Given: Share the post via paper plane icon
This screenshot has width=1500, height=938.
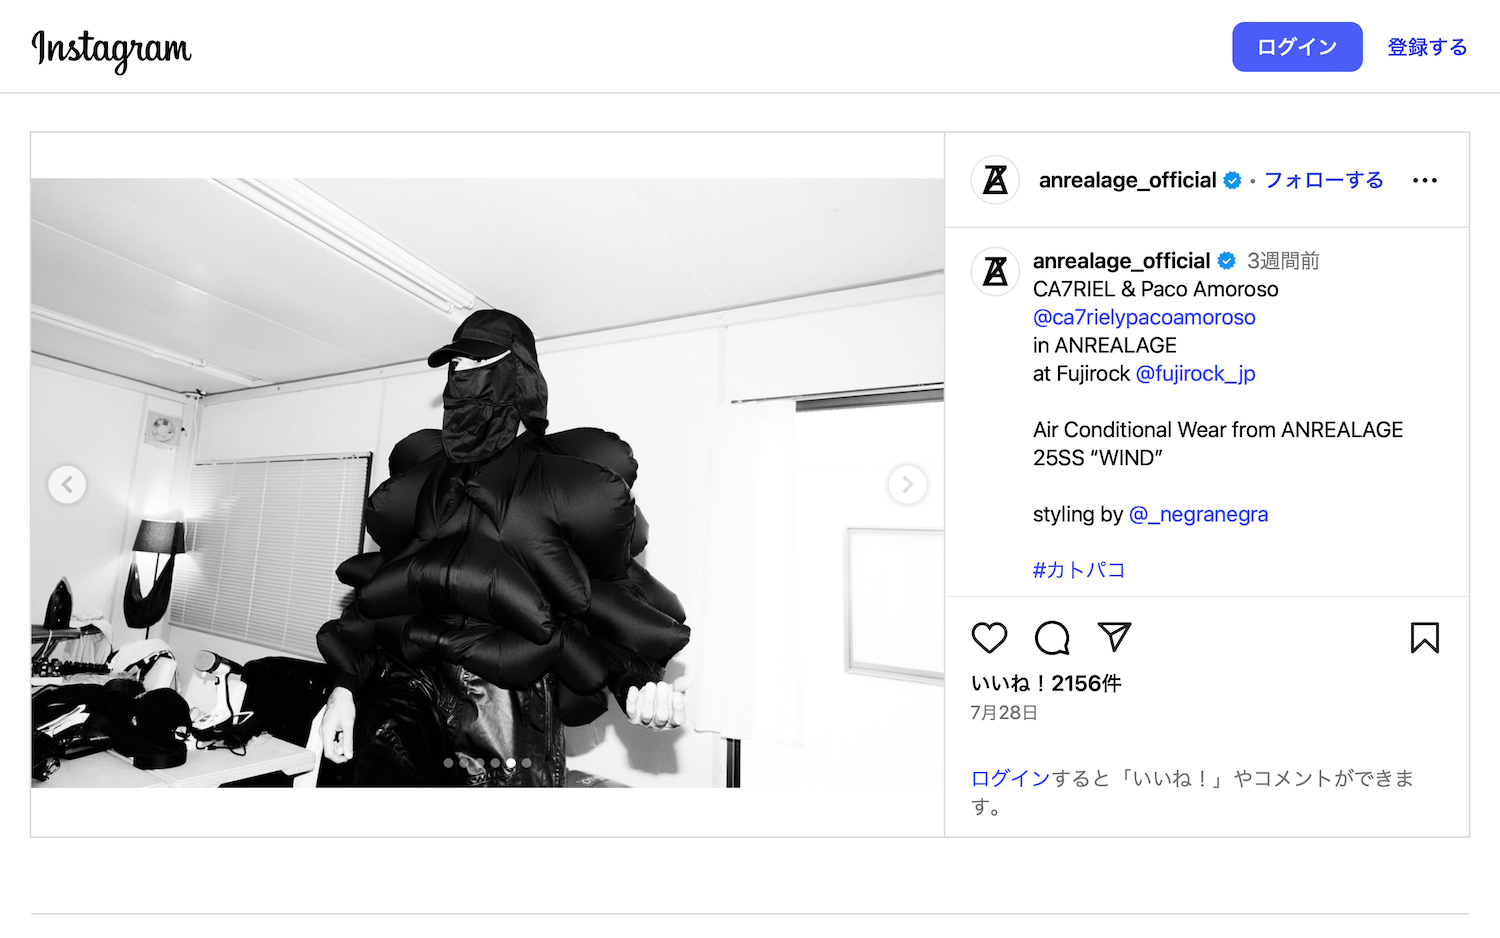Looking at the screenshot, I should tap(1114, 637).
